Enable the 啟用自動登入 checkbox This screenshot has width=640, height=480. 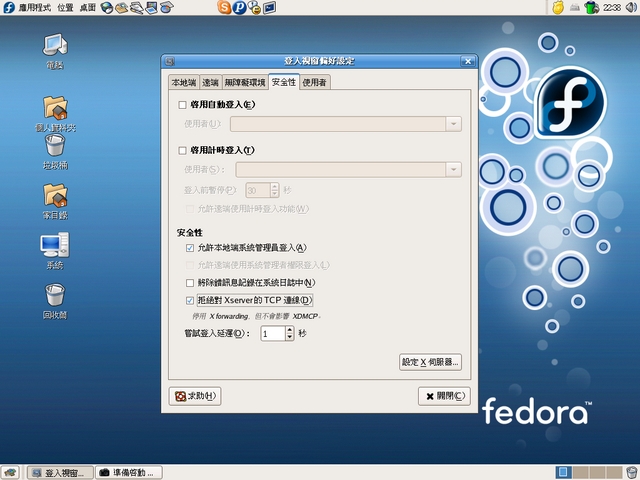(x=182, y=105)
